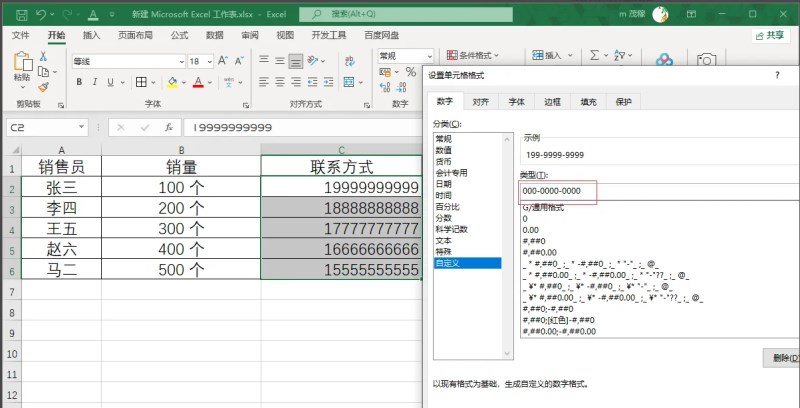Viewport: 800px width, 408px height.
Task: Click the AutoSum sigma icon
Action: 594,55
